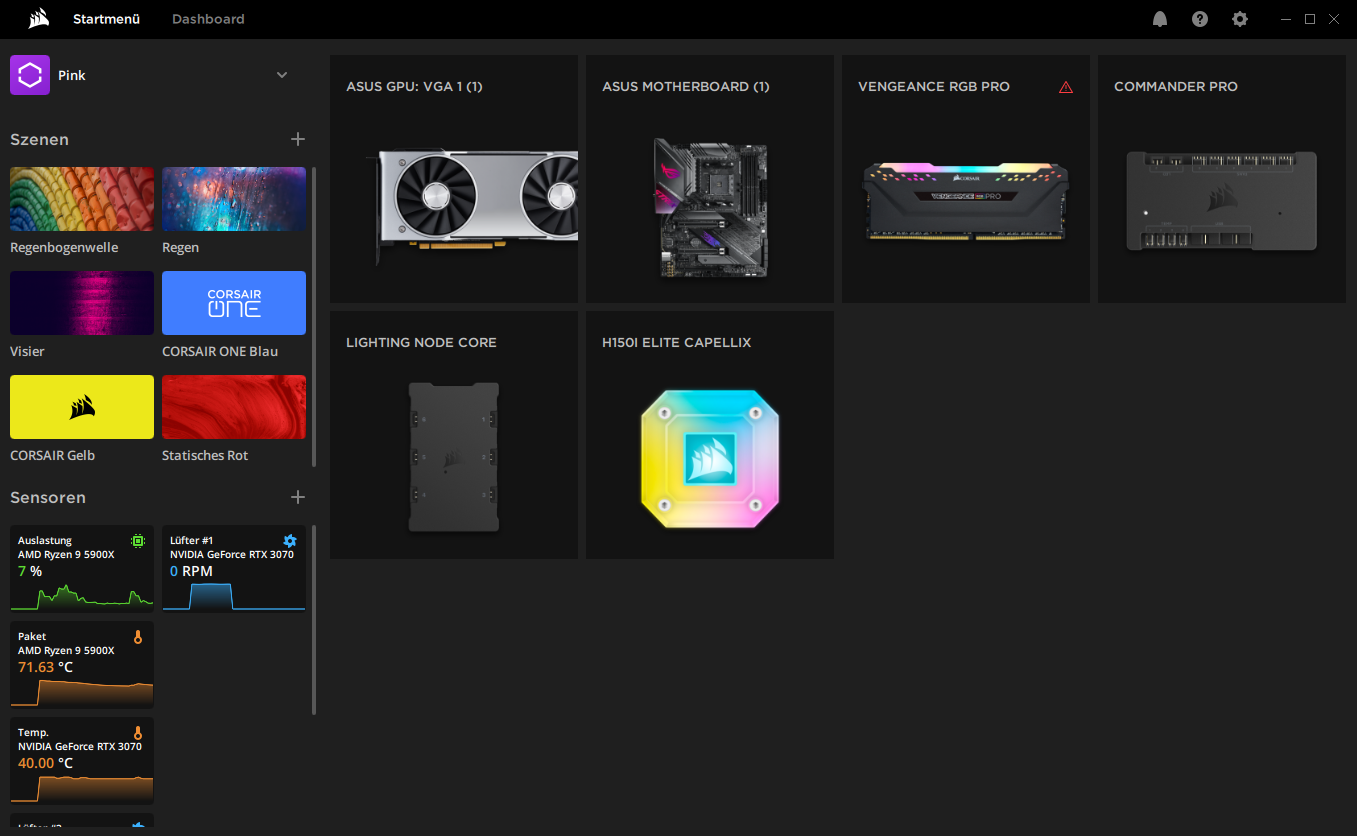Open the Commander Pro device image
The height and width of the screenshot is (836, 1357).
pos(1221,200)
